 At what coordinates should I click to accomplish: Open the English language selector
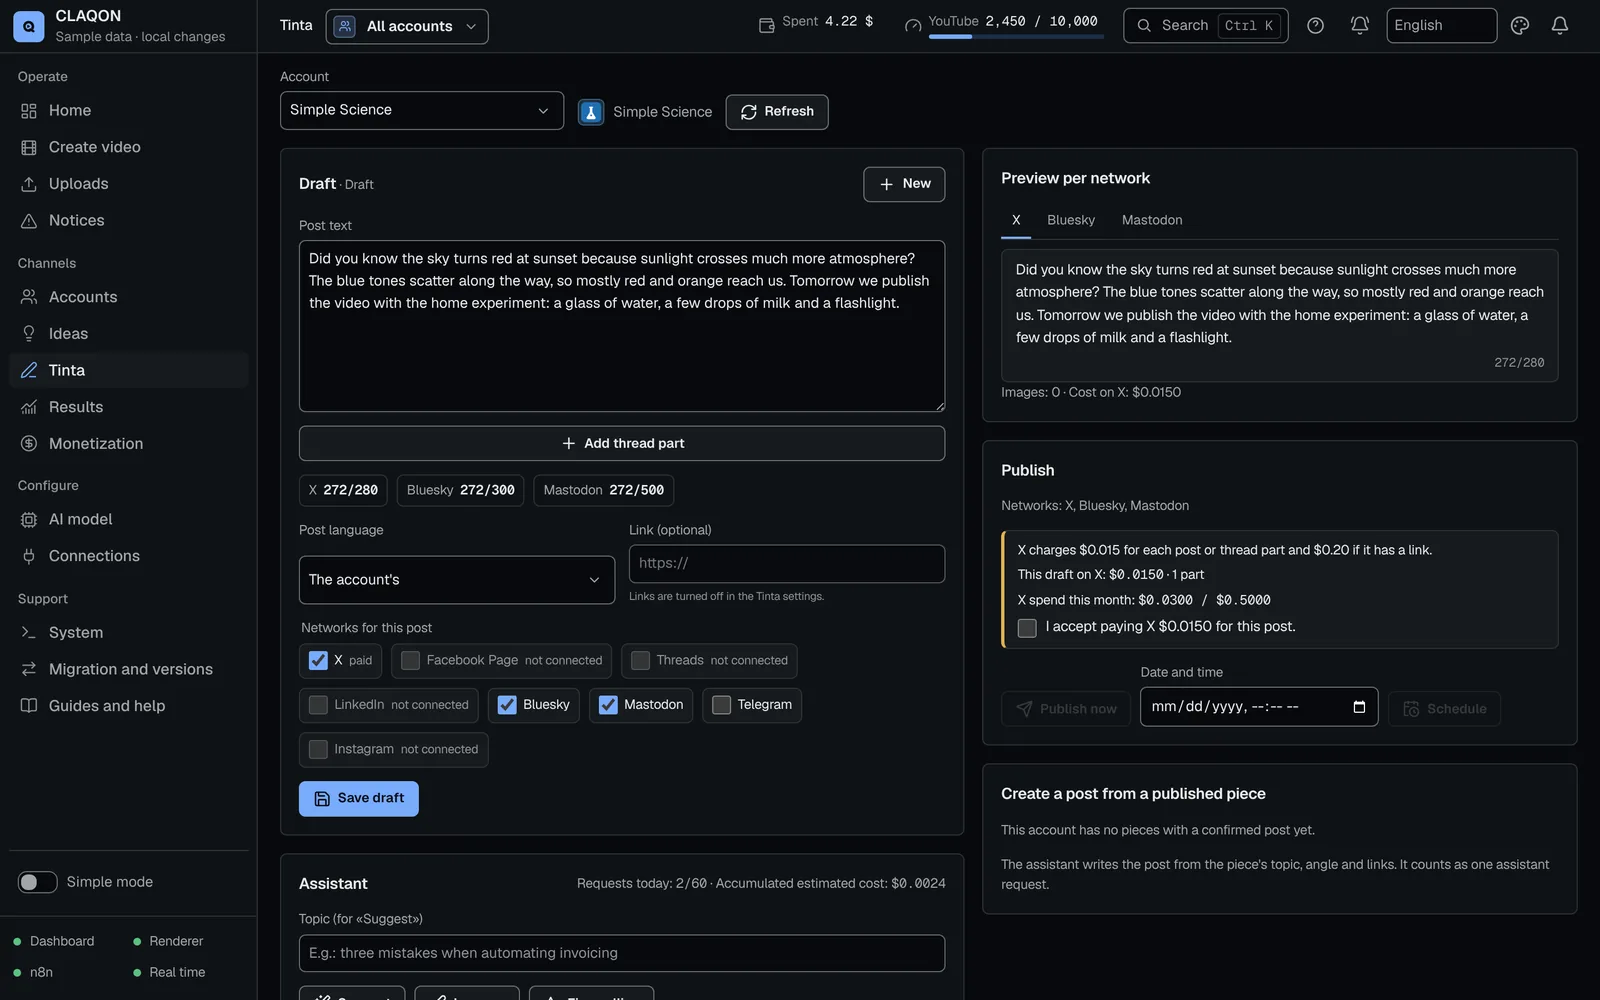[1441, 26]
